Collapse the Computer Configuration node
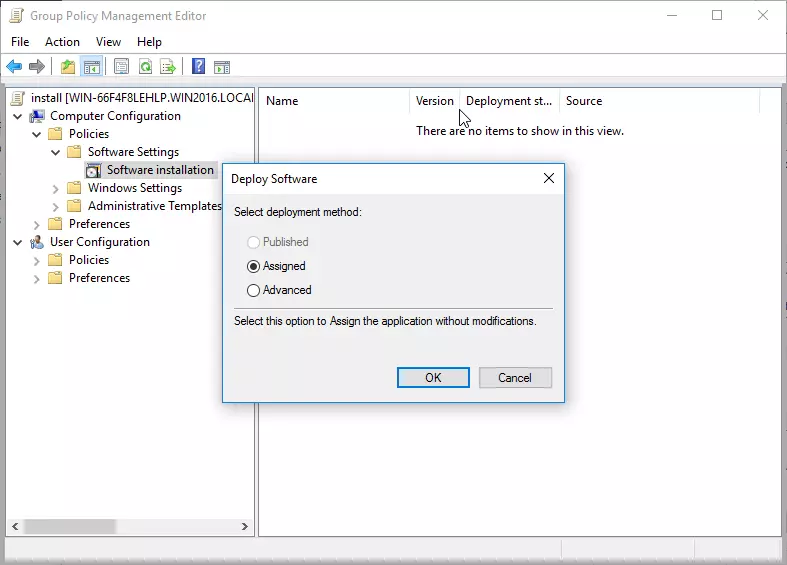Viewport: 787px width, 565px height. [18, 116]
